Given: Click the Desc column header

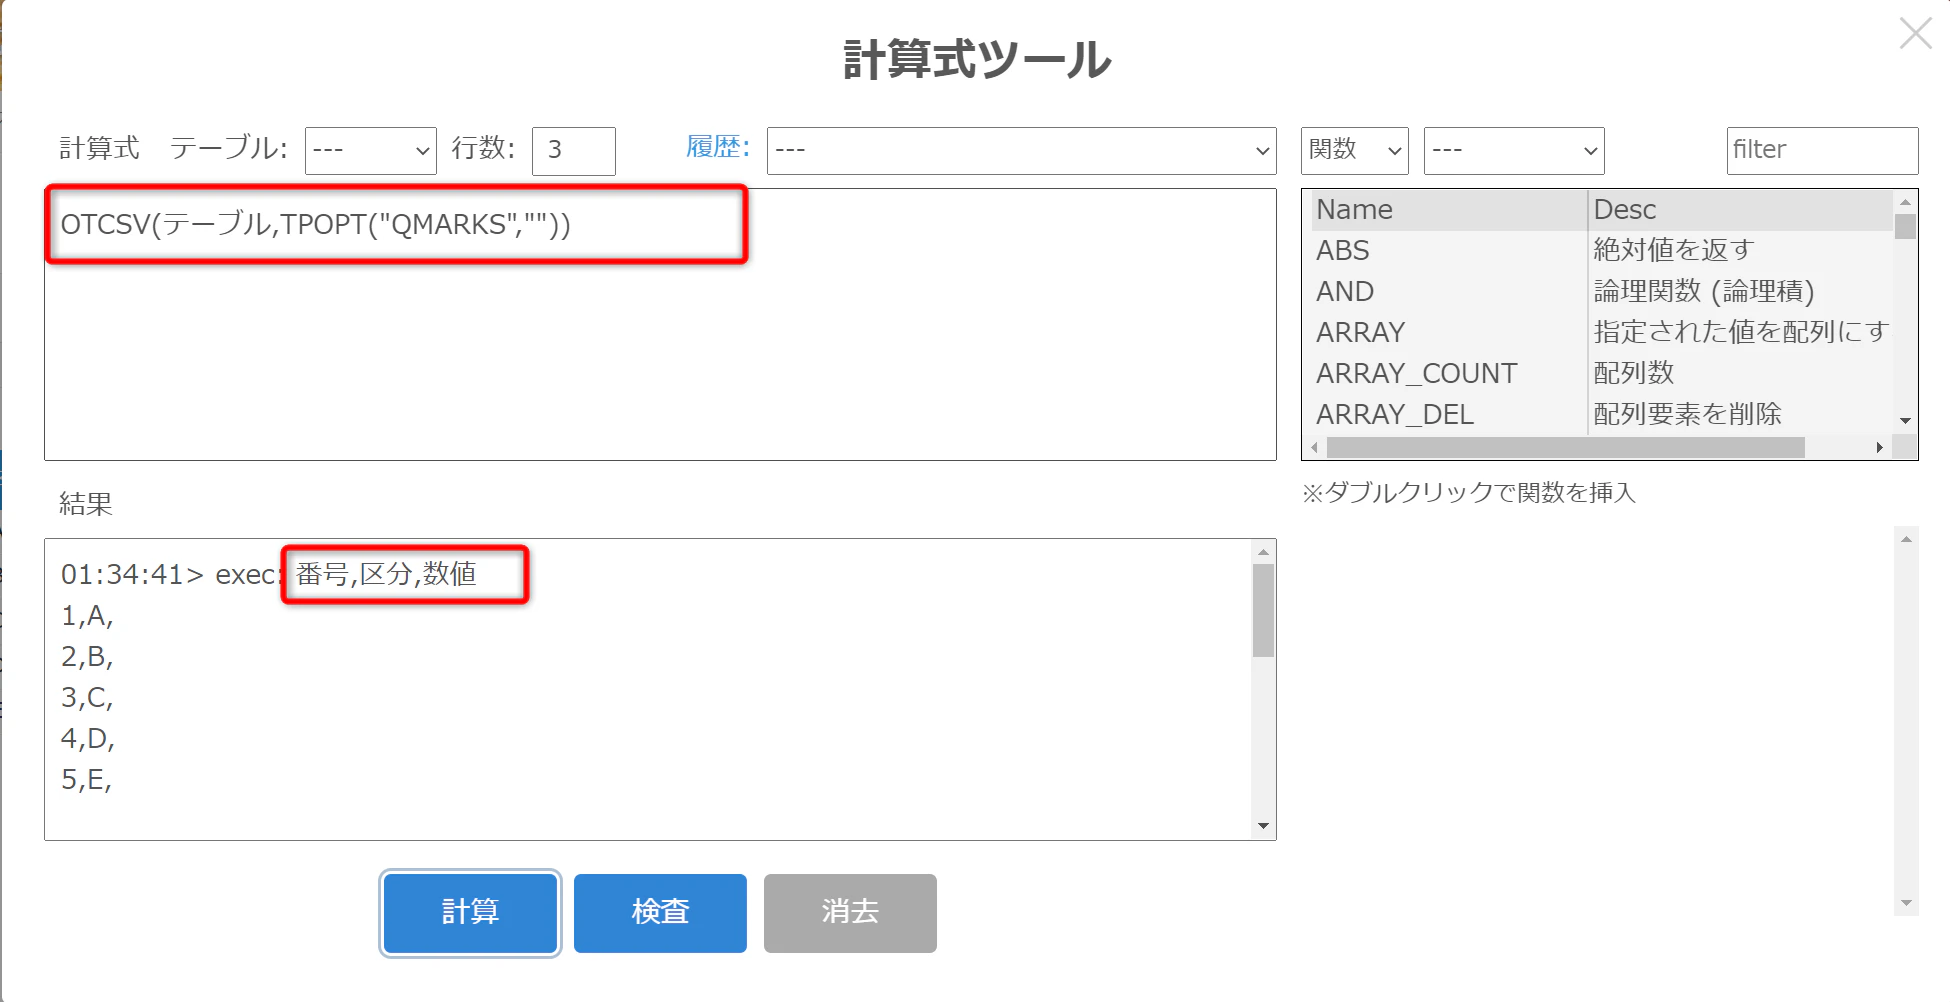Looking at the screenshot, I should pos(1740,210).
